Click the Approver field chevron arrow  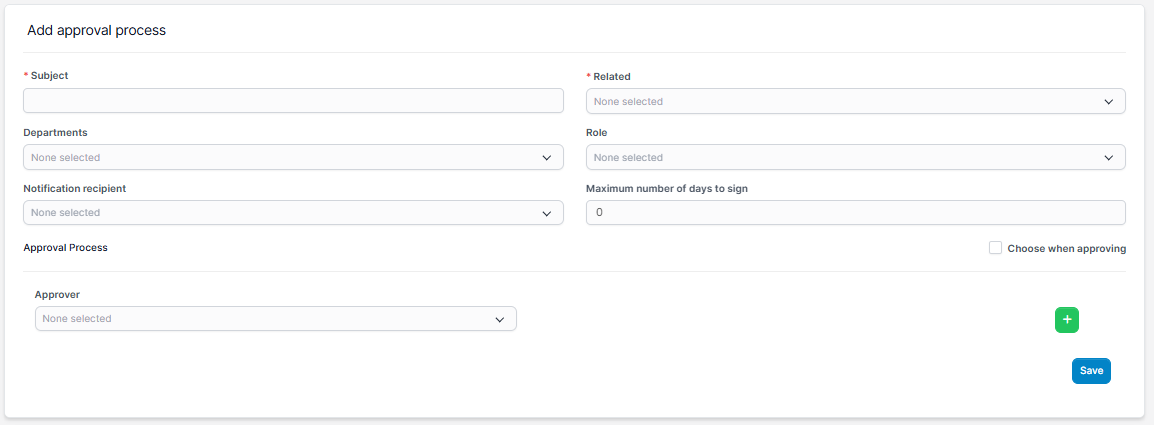point(499,319)
